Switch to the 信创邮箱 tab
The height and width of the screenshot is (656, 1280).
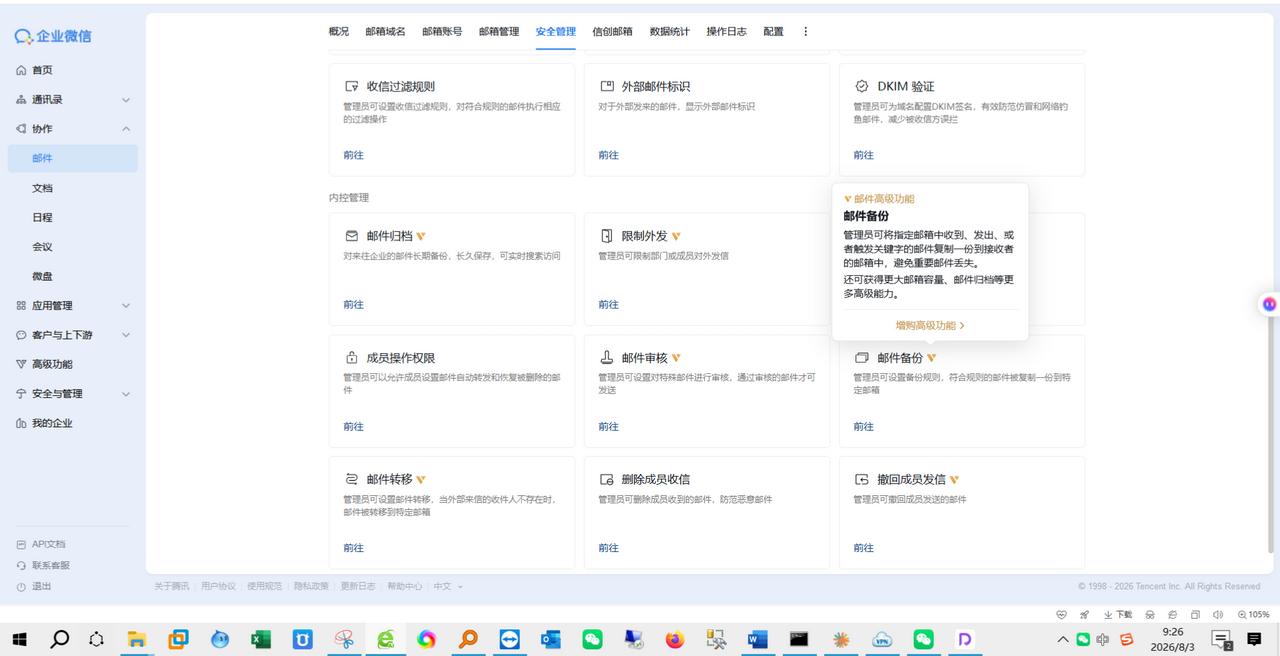pyautogui.click(x=612, y=31)
